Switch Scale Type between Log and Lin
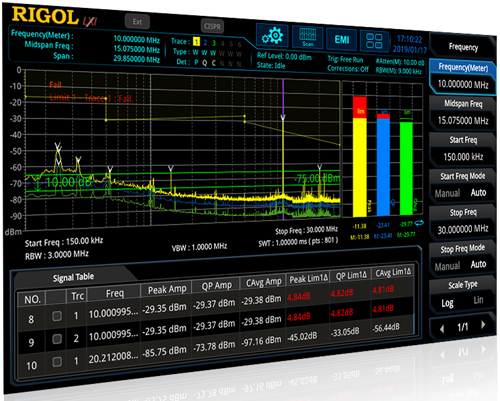500x401 pixels. (462, 295)
